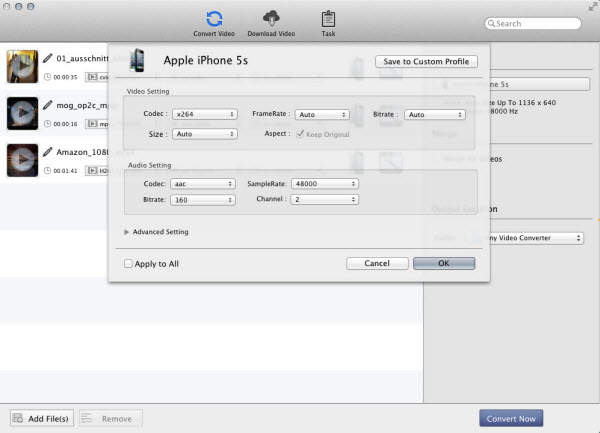The height and width of the screenshot is (433, 600).
Task: Click the magnifier icon in Search
Action: click(491, 24)
